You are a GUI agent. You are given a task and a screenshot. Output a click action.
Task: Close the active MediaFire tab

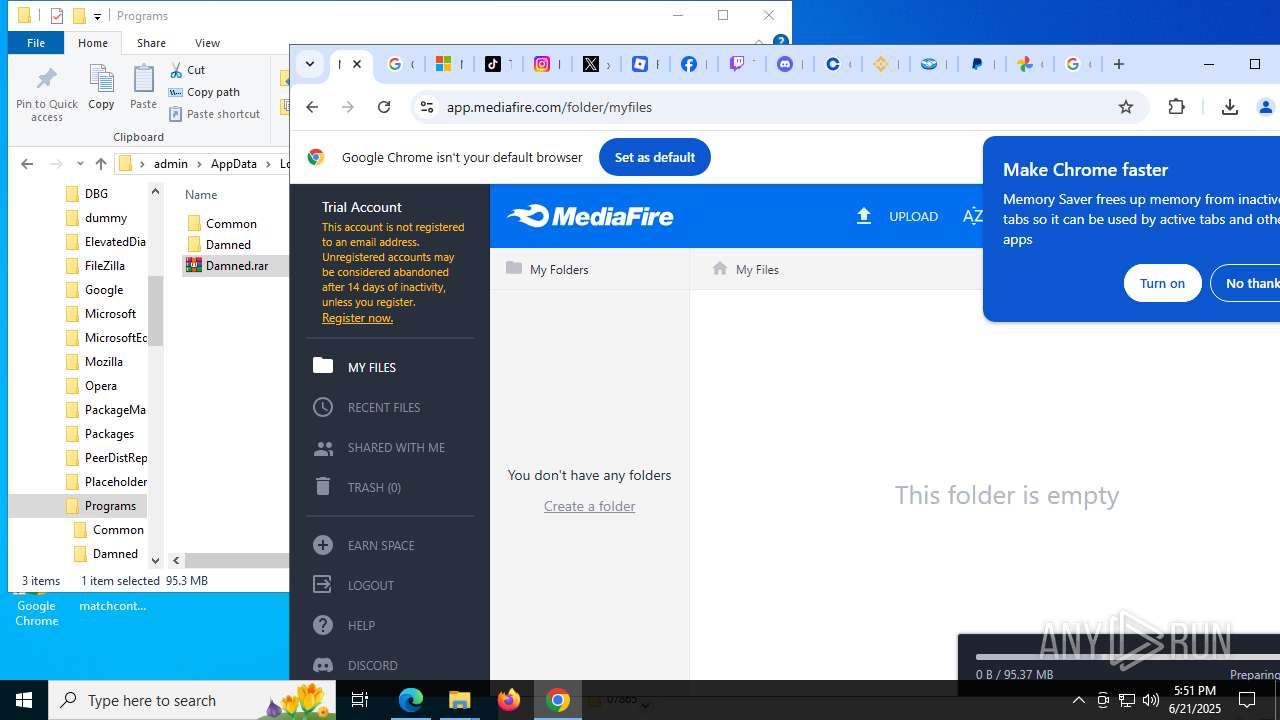(357, 64)
